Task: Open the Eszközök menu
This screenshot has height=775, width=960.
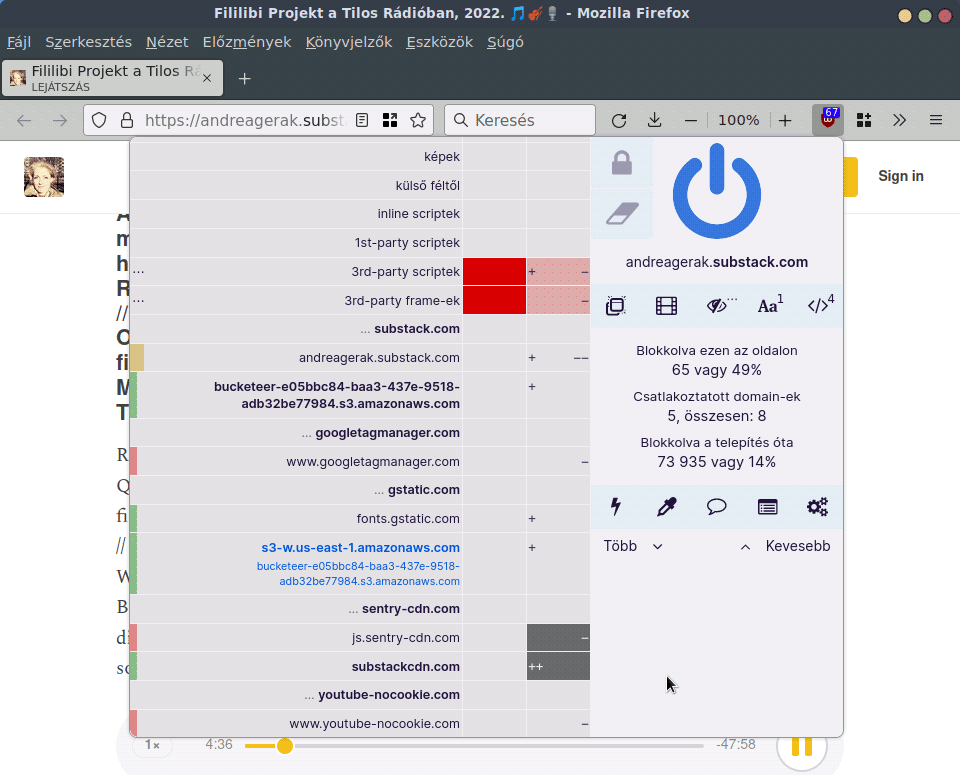Action: pyautogui.click(x=440, y=42)
